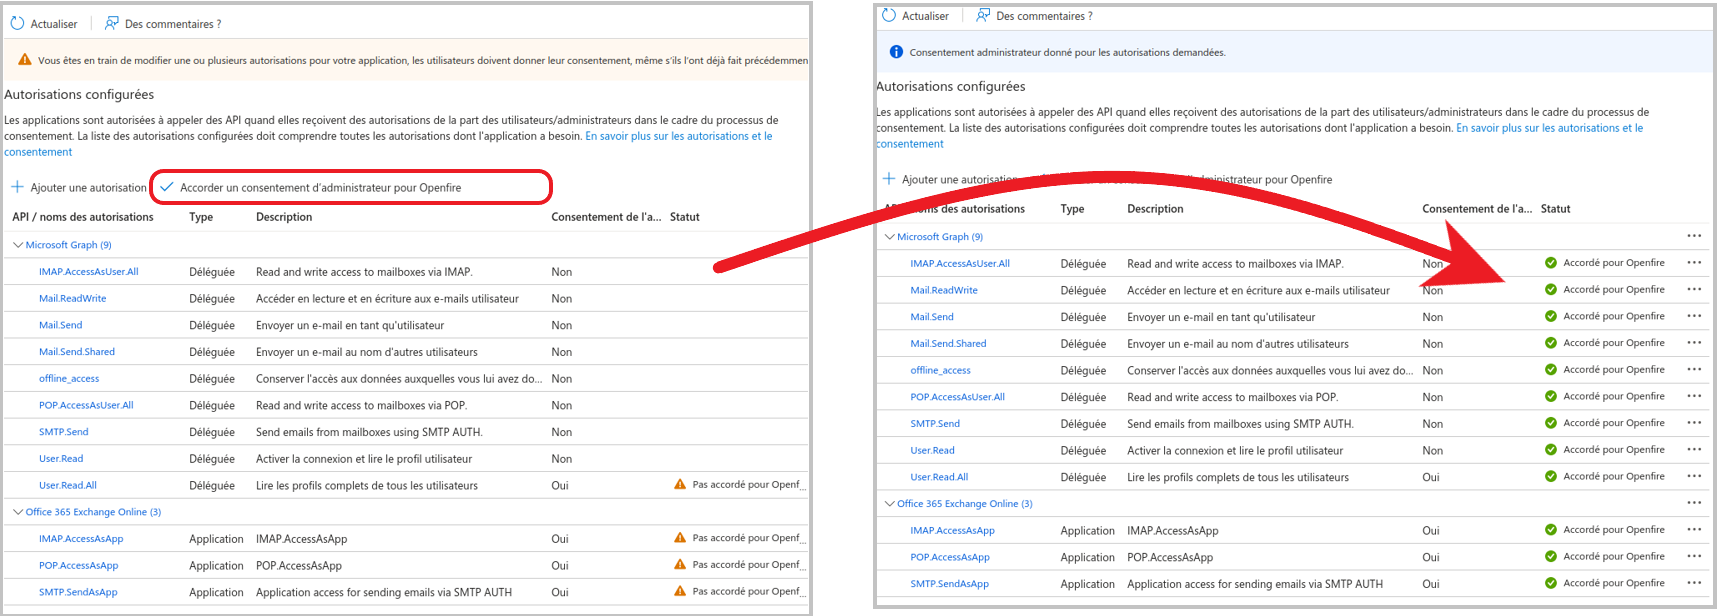Select 'Application access for sending emails' right panel
This screenshot has width=1717, height=616.
pyautogui.click(x=1255, y=584)
